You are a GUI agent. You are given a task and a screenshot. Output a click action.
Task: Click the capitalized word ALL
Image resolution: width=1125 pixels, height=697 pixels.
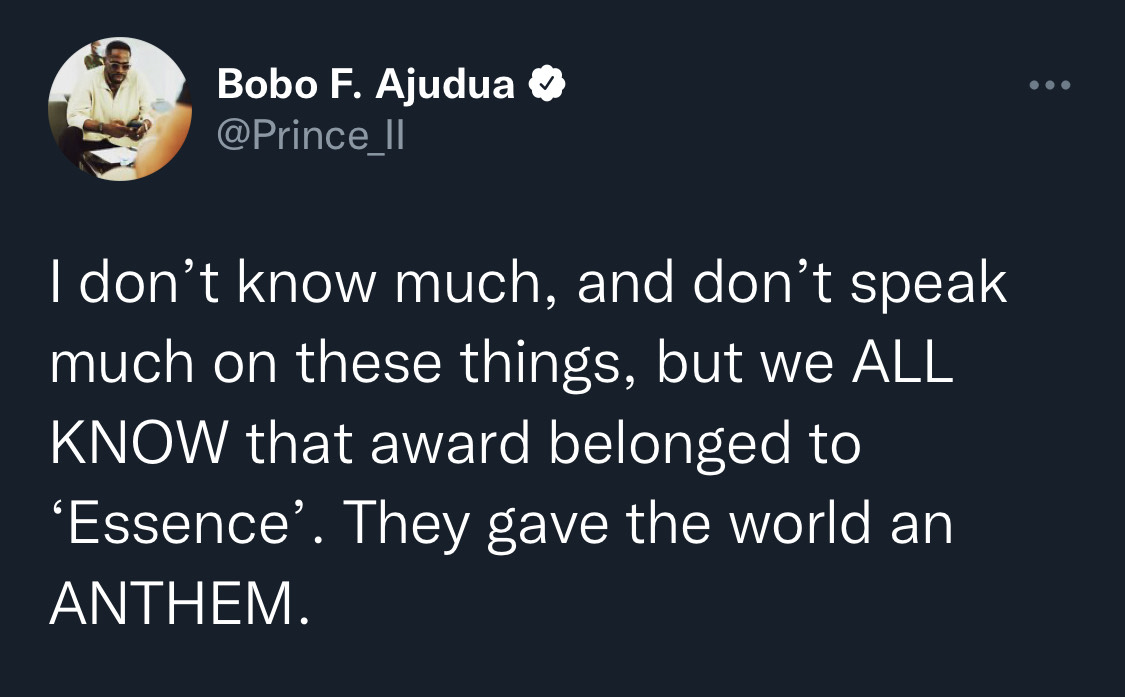902,365
